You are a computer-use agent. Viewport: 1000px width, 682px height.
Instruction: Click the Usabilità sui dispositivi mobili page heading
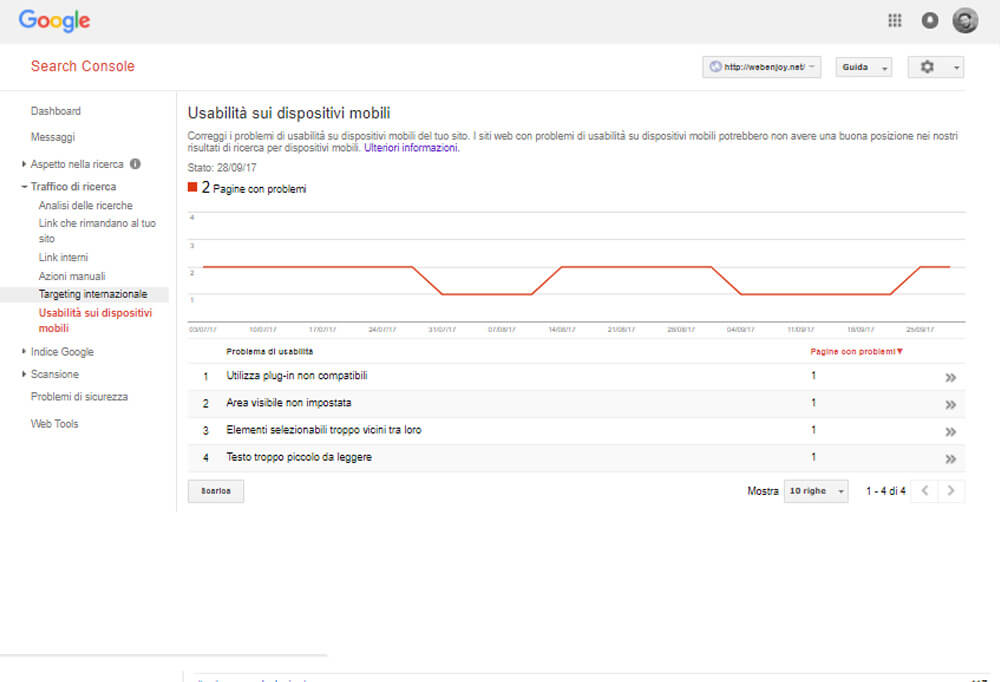pos(289,113)
